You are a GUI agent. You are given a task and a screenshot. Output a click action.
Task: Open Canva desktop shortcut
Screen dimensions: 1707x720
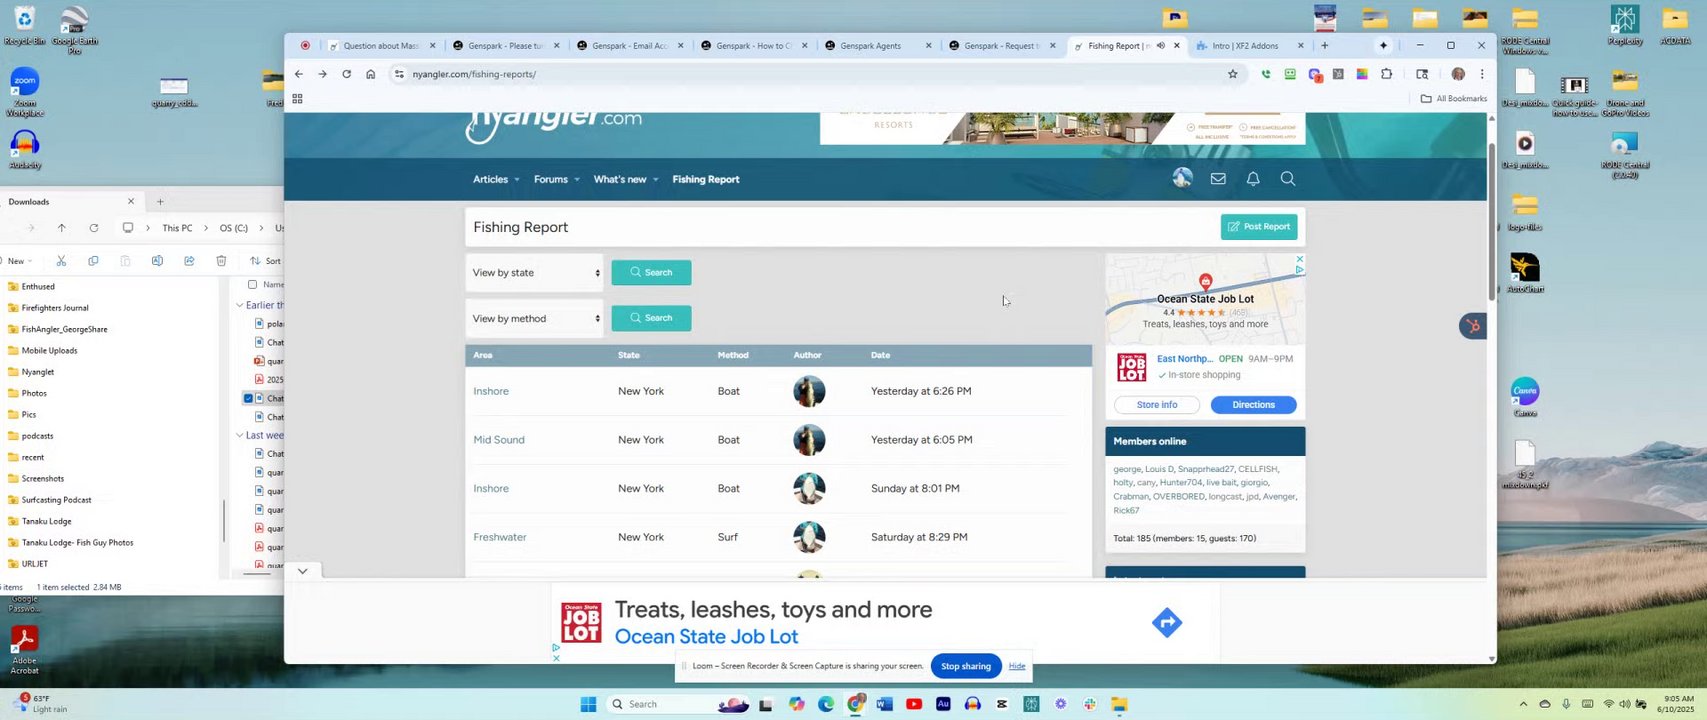click(x=1525, y=397)
